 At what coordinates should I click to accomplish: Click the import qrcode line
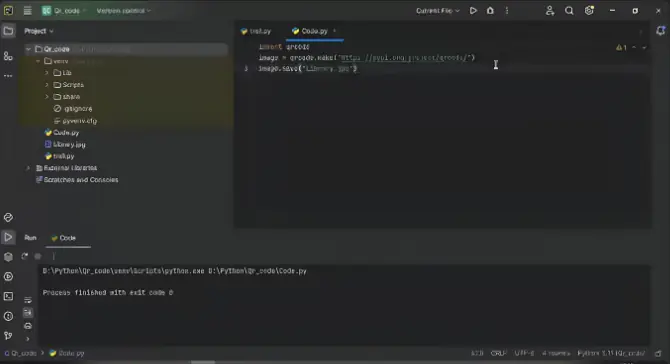[284, 47]
